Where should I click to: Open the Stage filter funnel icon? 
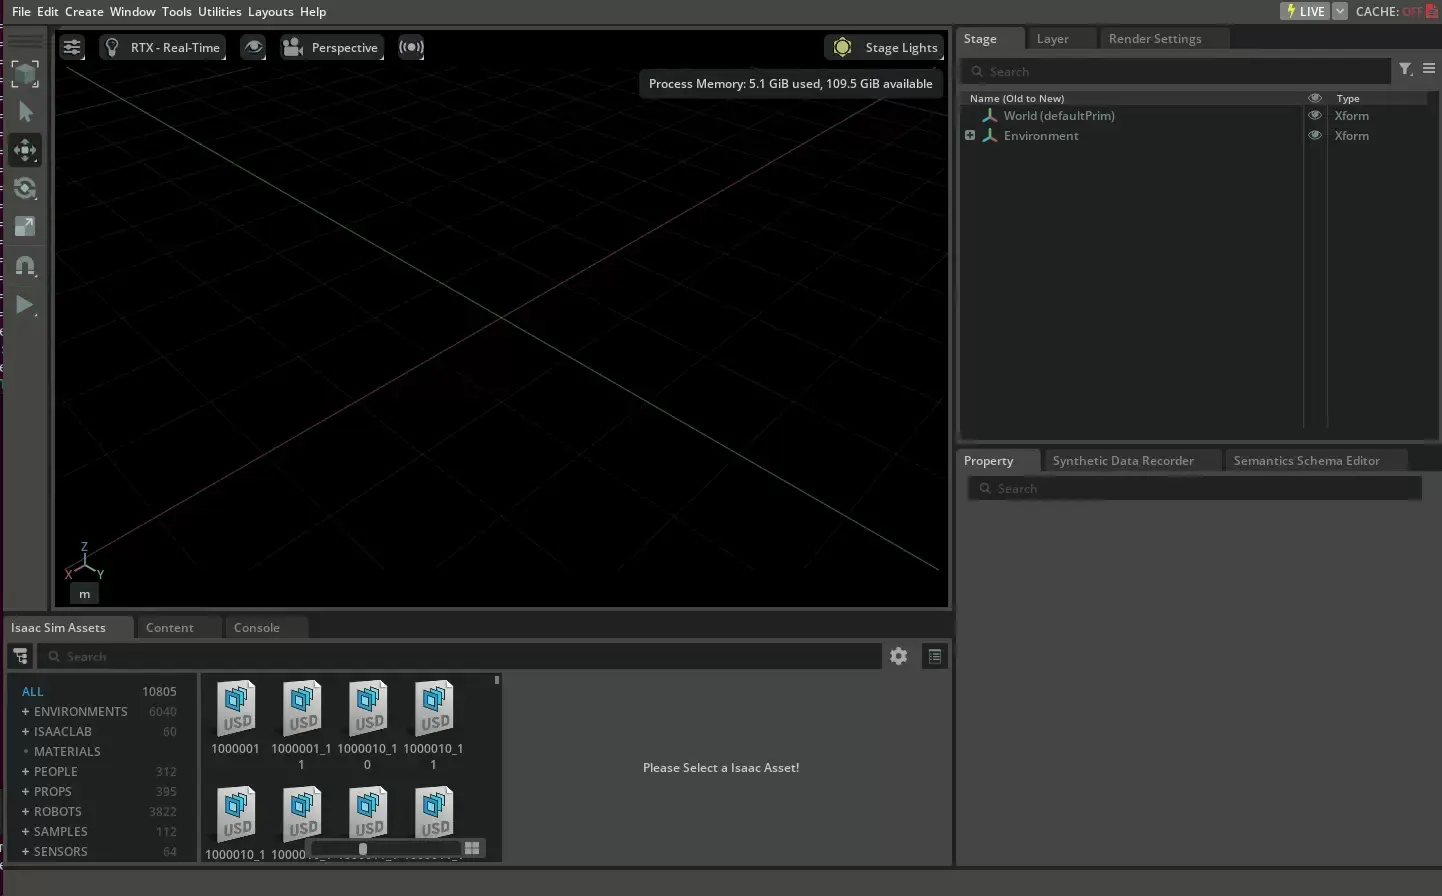pyautogui.click(x=1405, y=69)
